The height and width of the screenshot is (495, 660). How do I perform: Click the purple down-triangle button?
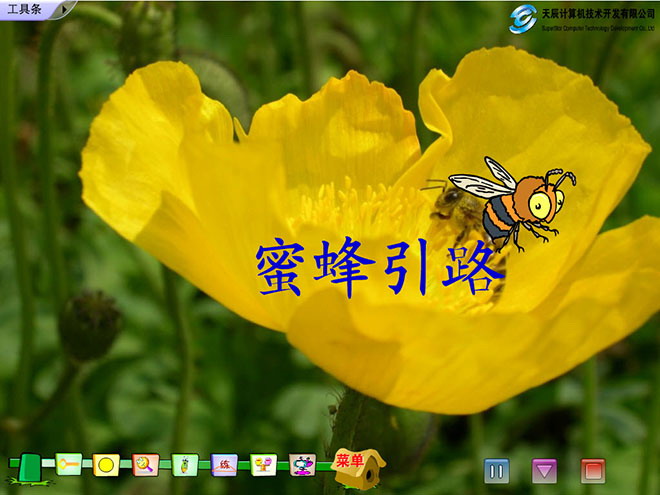[544, 470]
